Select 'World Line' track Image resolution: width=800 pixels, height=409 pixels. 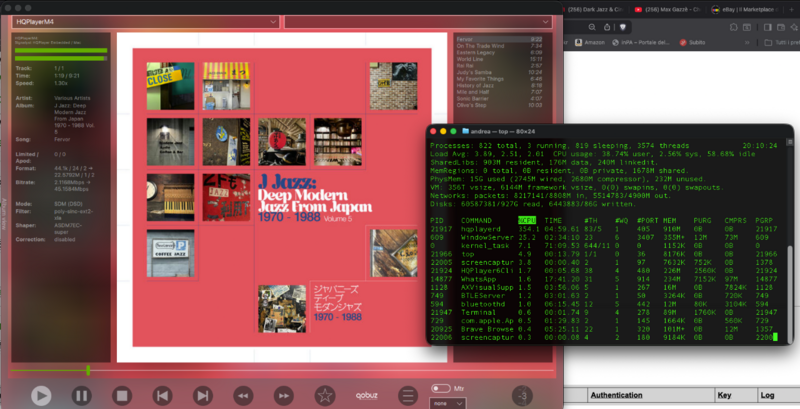(x=499, y=59)
